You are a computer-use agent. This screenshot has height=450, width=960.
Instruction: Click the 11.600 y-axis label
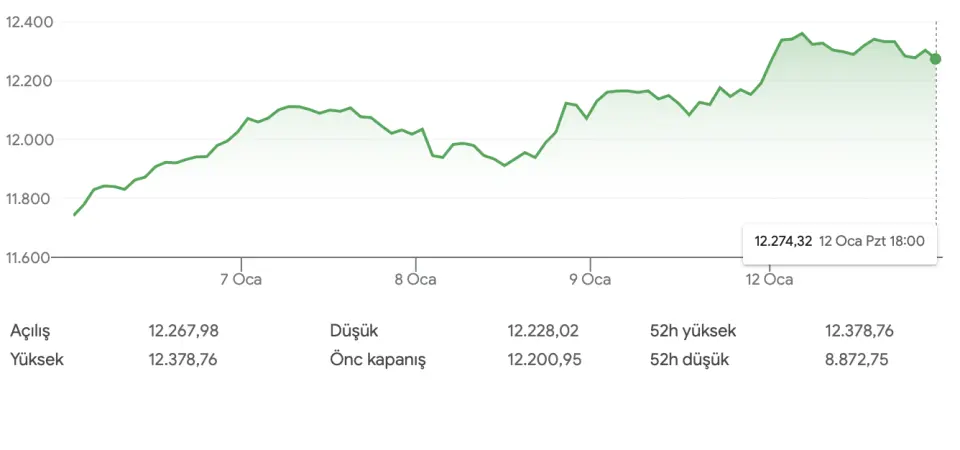[30, 258]
